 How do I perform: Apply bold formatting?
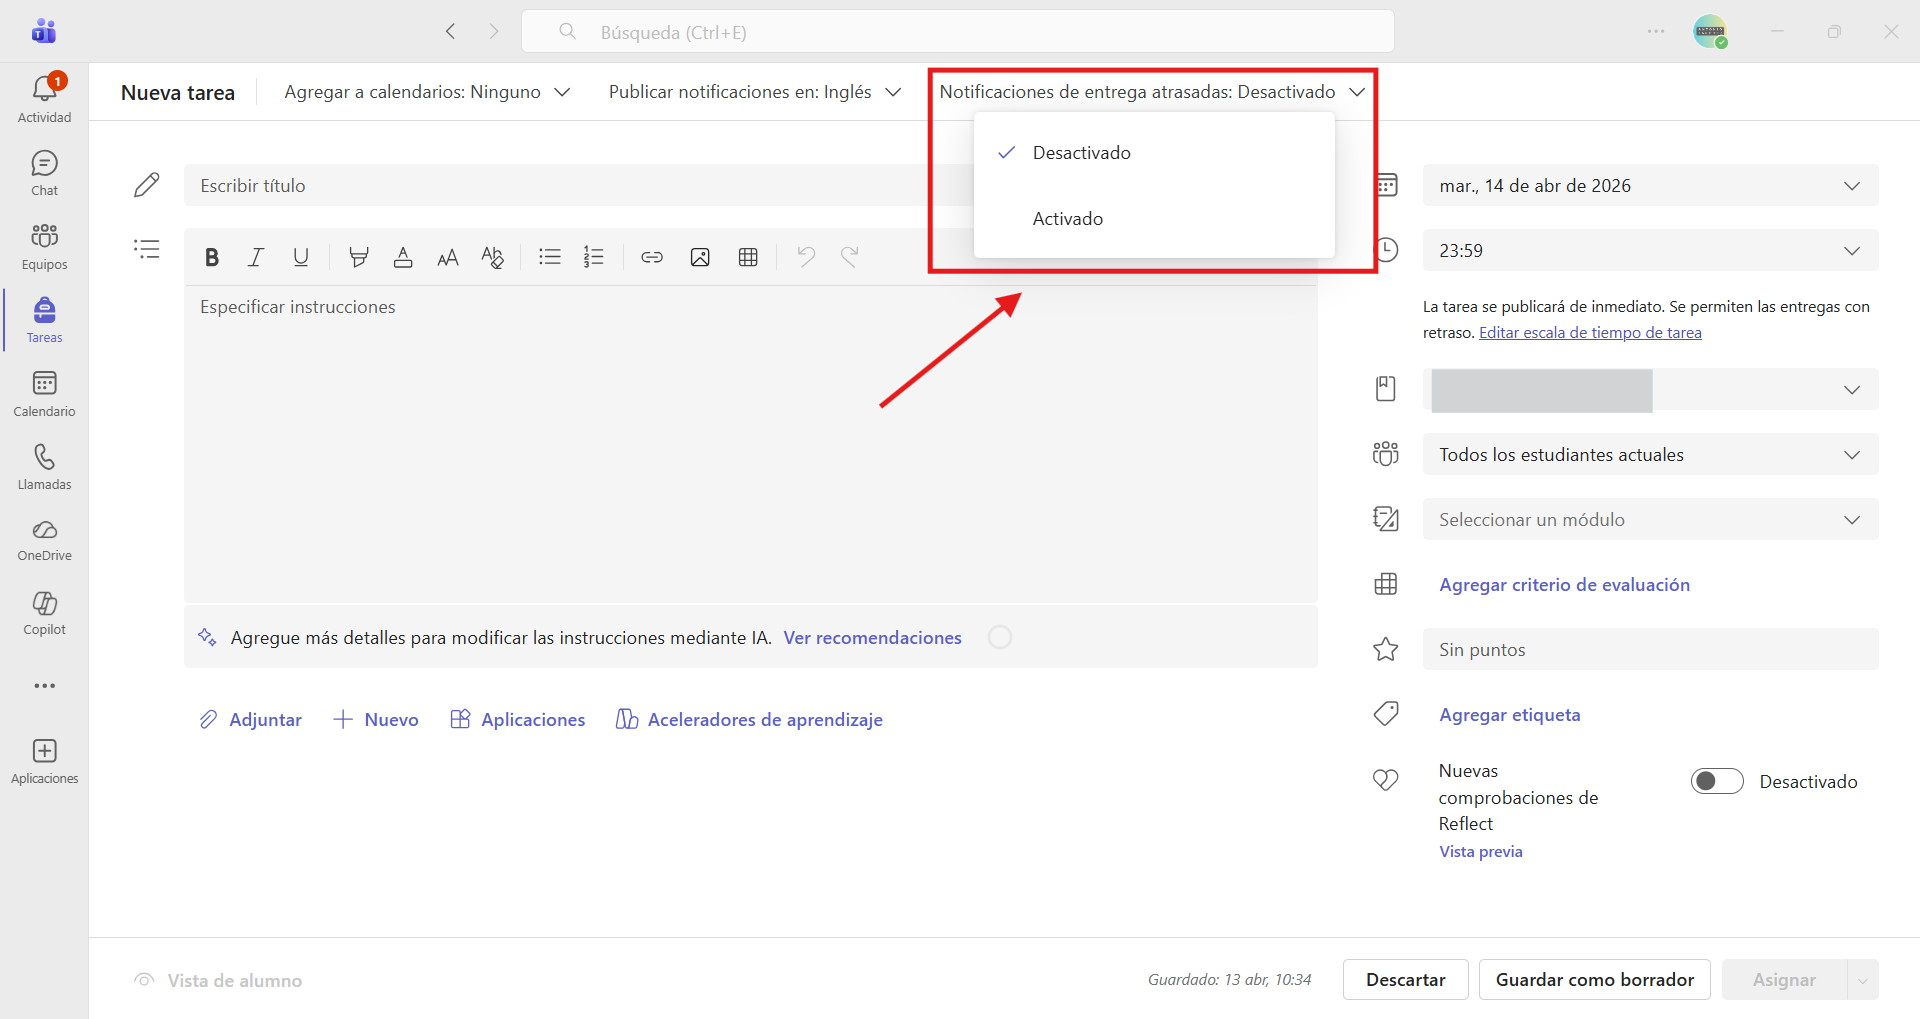212,257
